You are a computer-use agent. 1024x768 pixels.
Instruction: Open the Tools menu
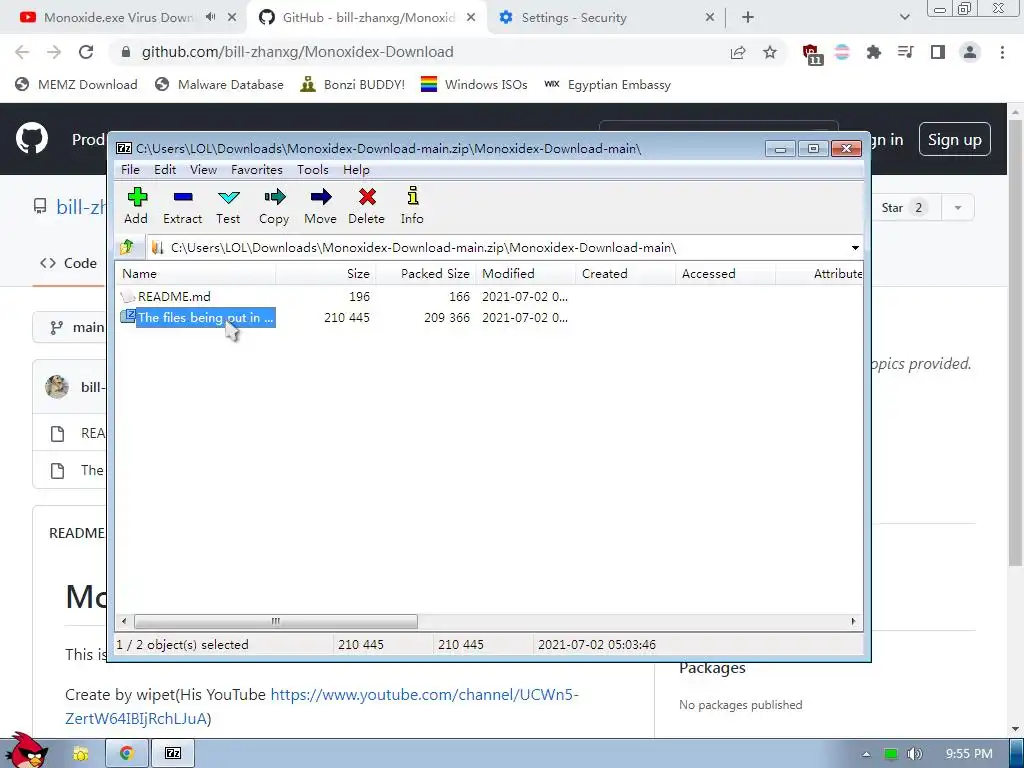click(312, 170)
